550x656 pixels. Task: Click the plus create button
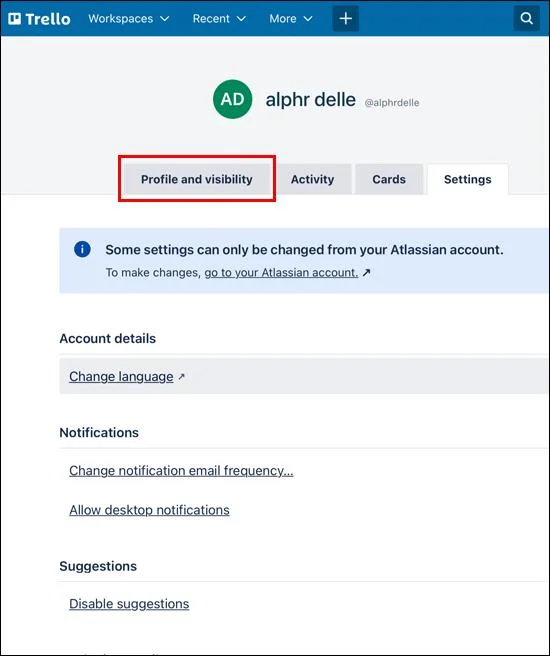point(345,18)
